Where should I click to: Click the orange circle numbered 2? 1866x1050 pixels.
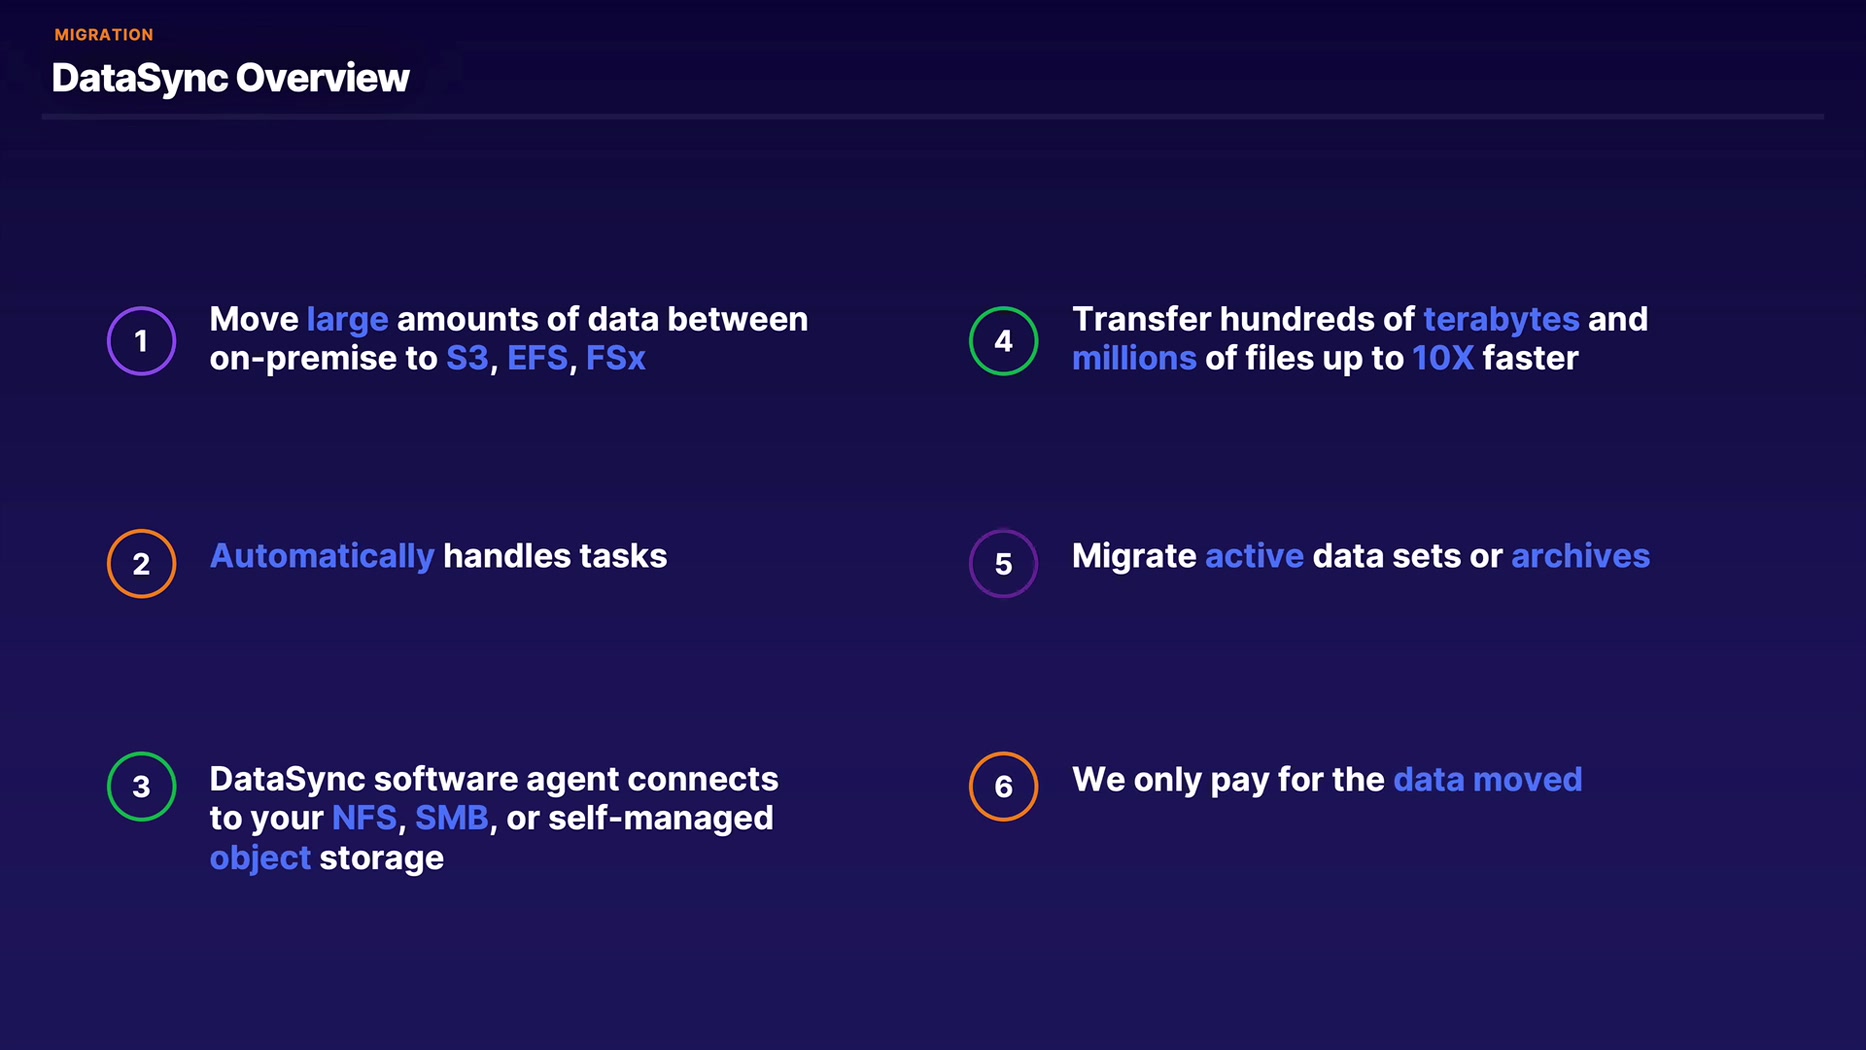(x=141, y=564)
